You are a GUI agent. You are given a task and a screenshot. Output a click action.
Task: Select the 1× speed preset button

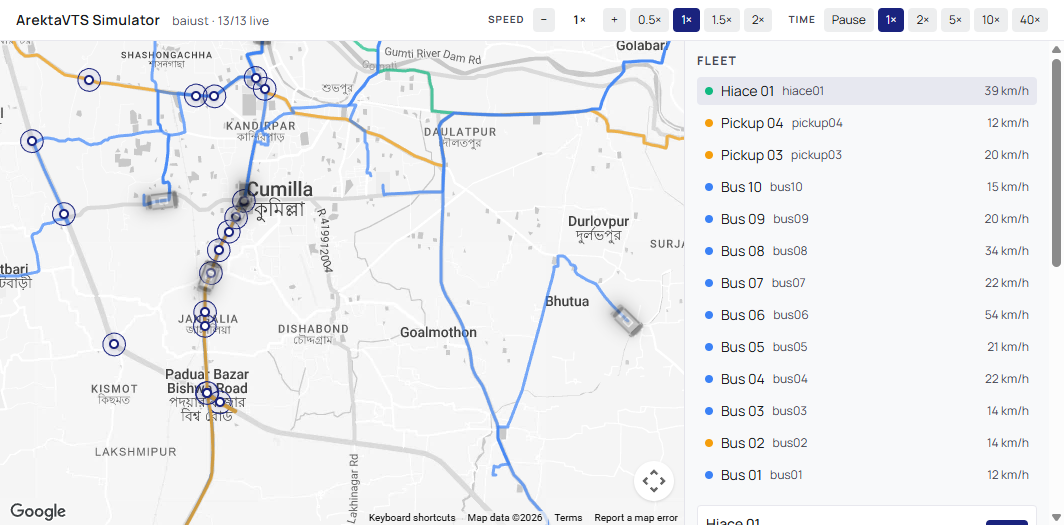(686, 20)
